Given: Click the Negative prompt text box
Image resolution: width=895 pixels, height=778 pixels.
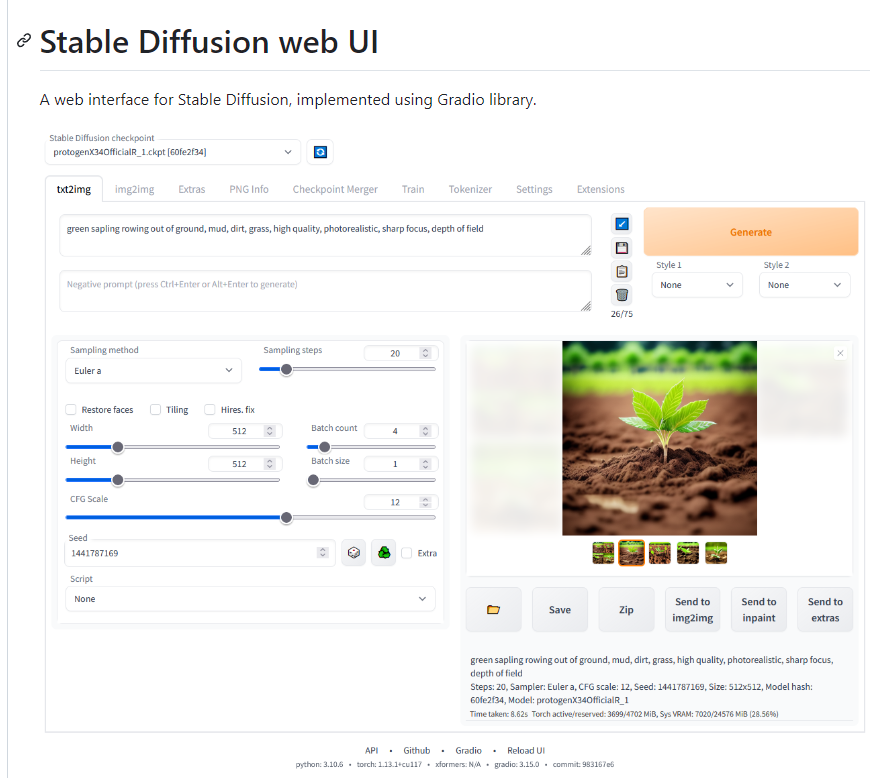Looking at the screenshot, I should coord(325,291).
